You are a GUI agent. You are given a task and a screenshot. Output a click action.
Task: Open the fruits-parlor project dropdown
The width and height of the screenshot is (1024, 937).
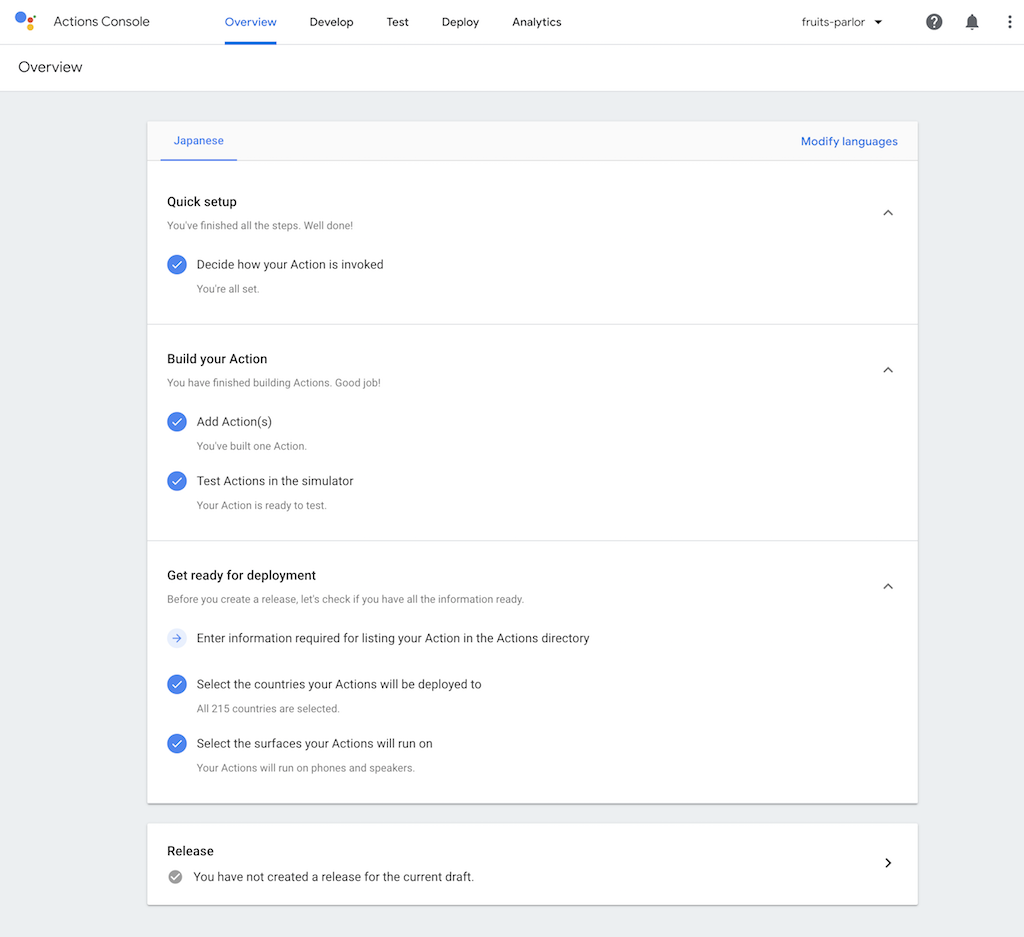[x=842, y=22]
